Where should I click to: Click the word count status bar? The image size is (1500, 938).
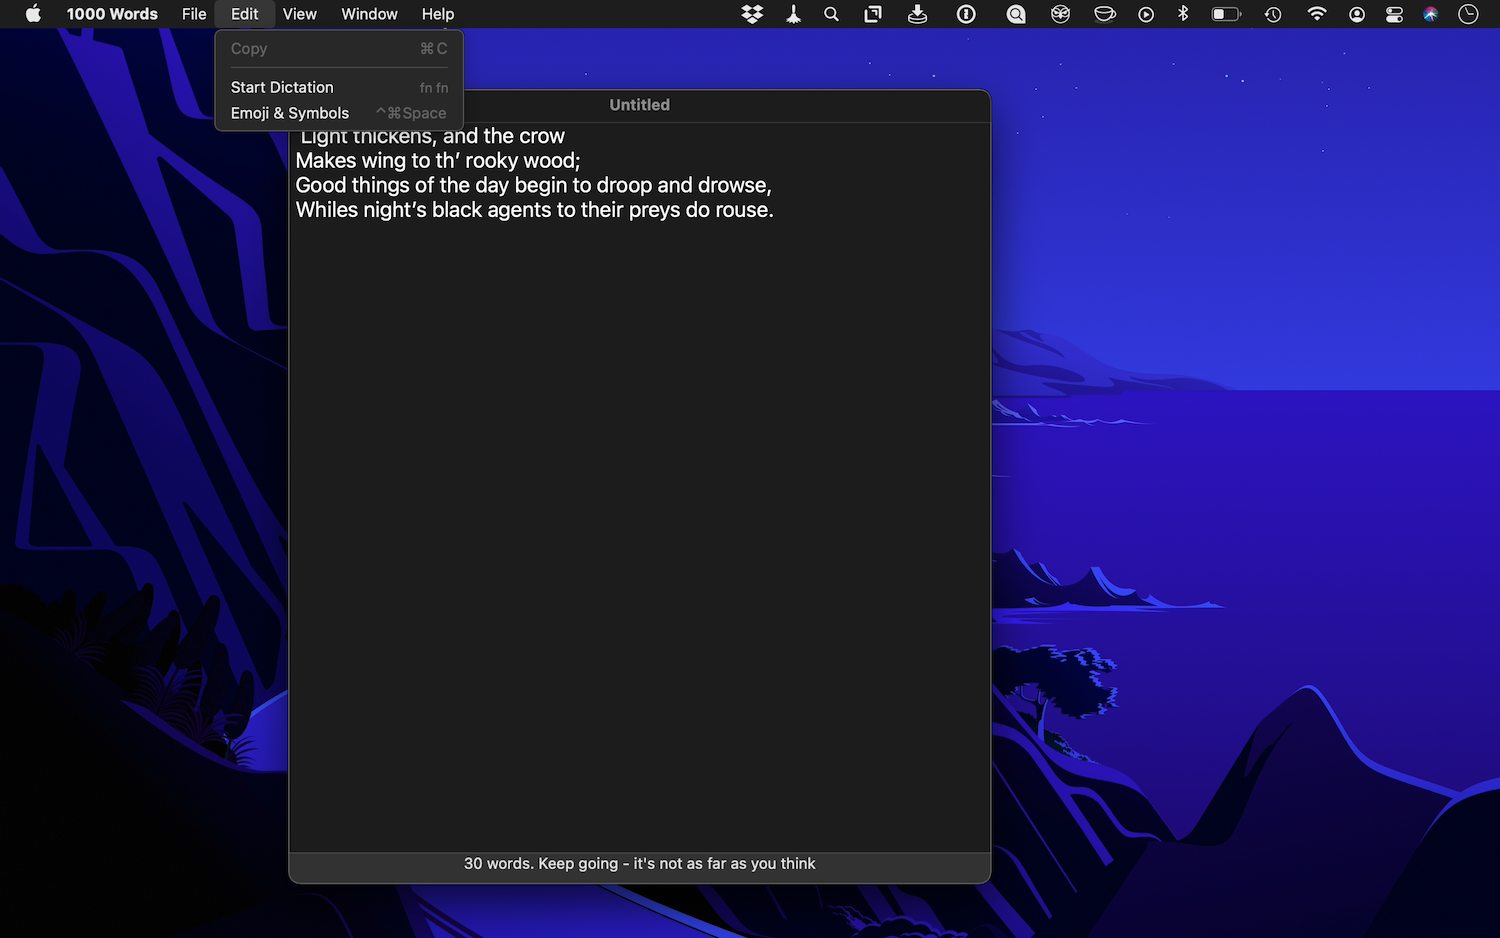(x=640, y=864)
